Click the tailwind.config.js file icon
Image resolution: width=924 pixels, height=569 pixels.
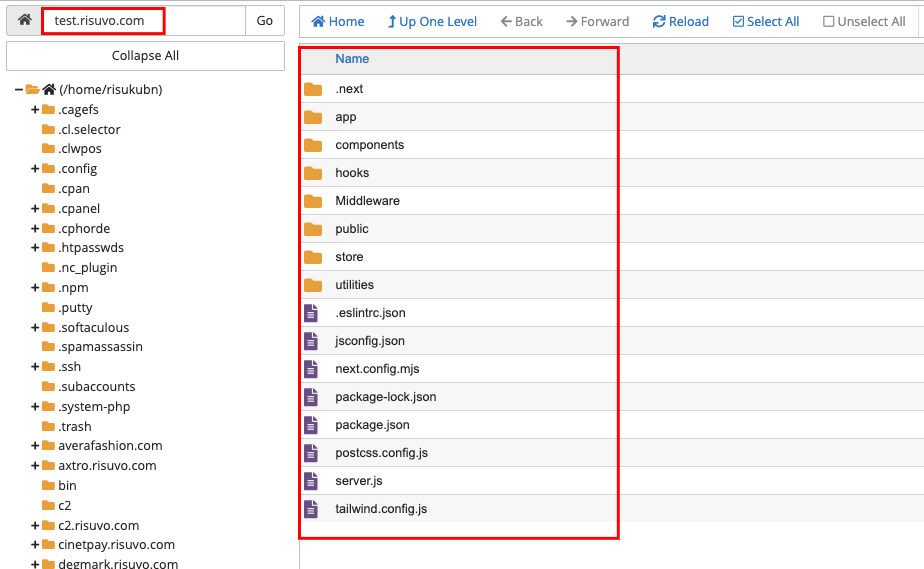(313, 509)
